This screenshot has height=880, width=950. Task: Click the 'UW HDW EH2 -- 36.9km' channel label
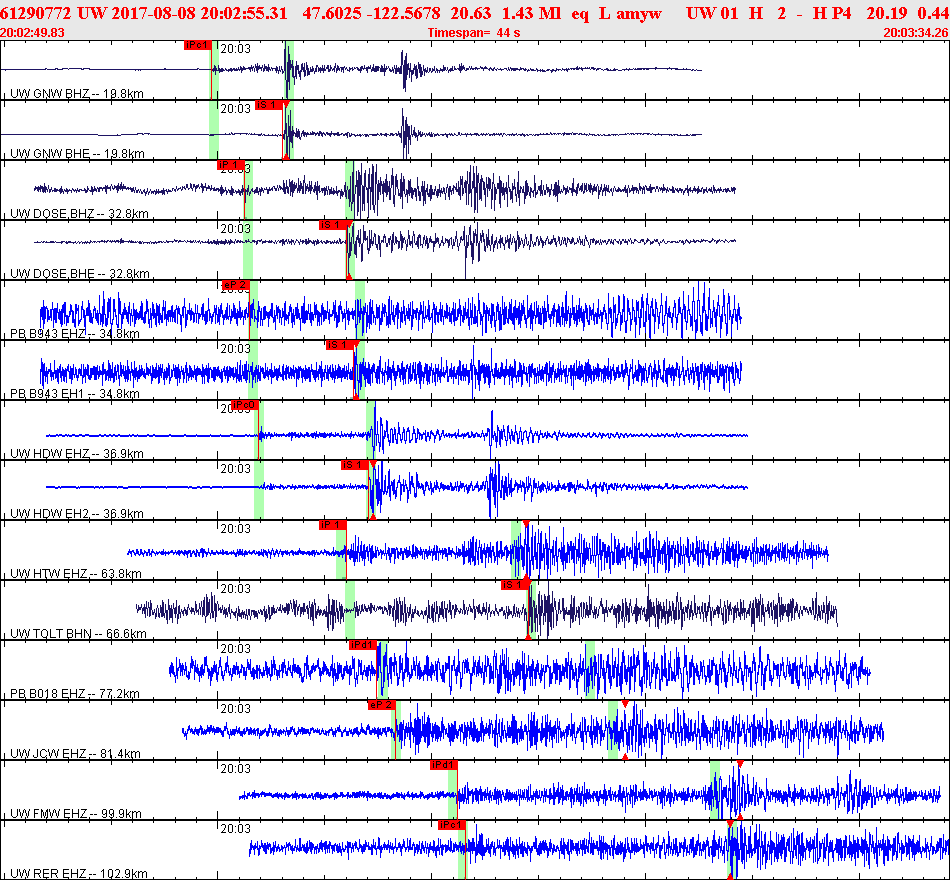tap(77, 513)
